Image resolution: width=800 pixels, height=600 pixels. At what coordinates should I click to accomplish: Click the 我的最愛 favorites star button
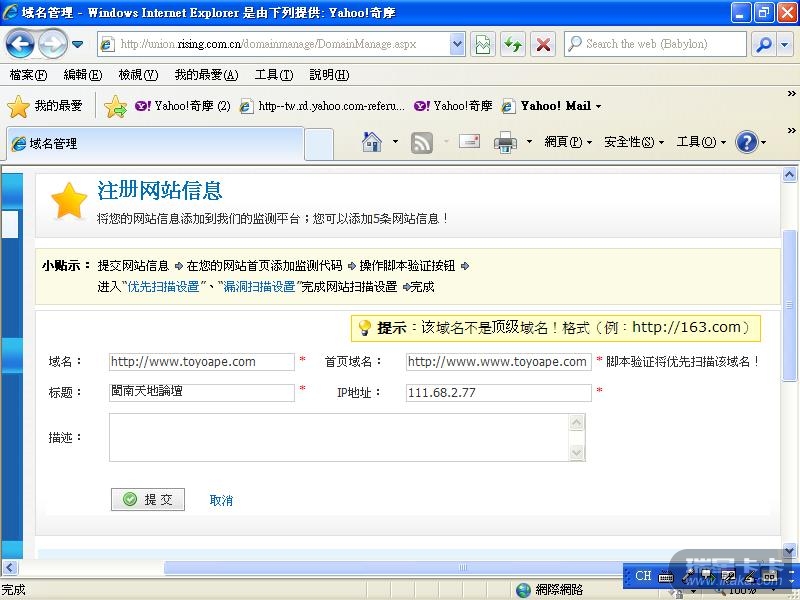45,106
